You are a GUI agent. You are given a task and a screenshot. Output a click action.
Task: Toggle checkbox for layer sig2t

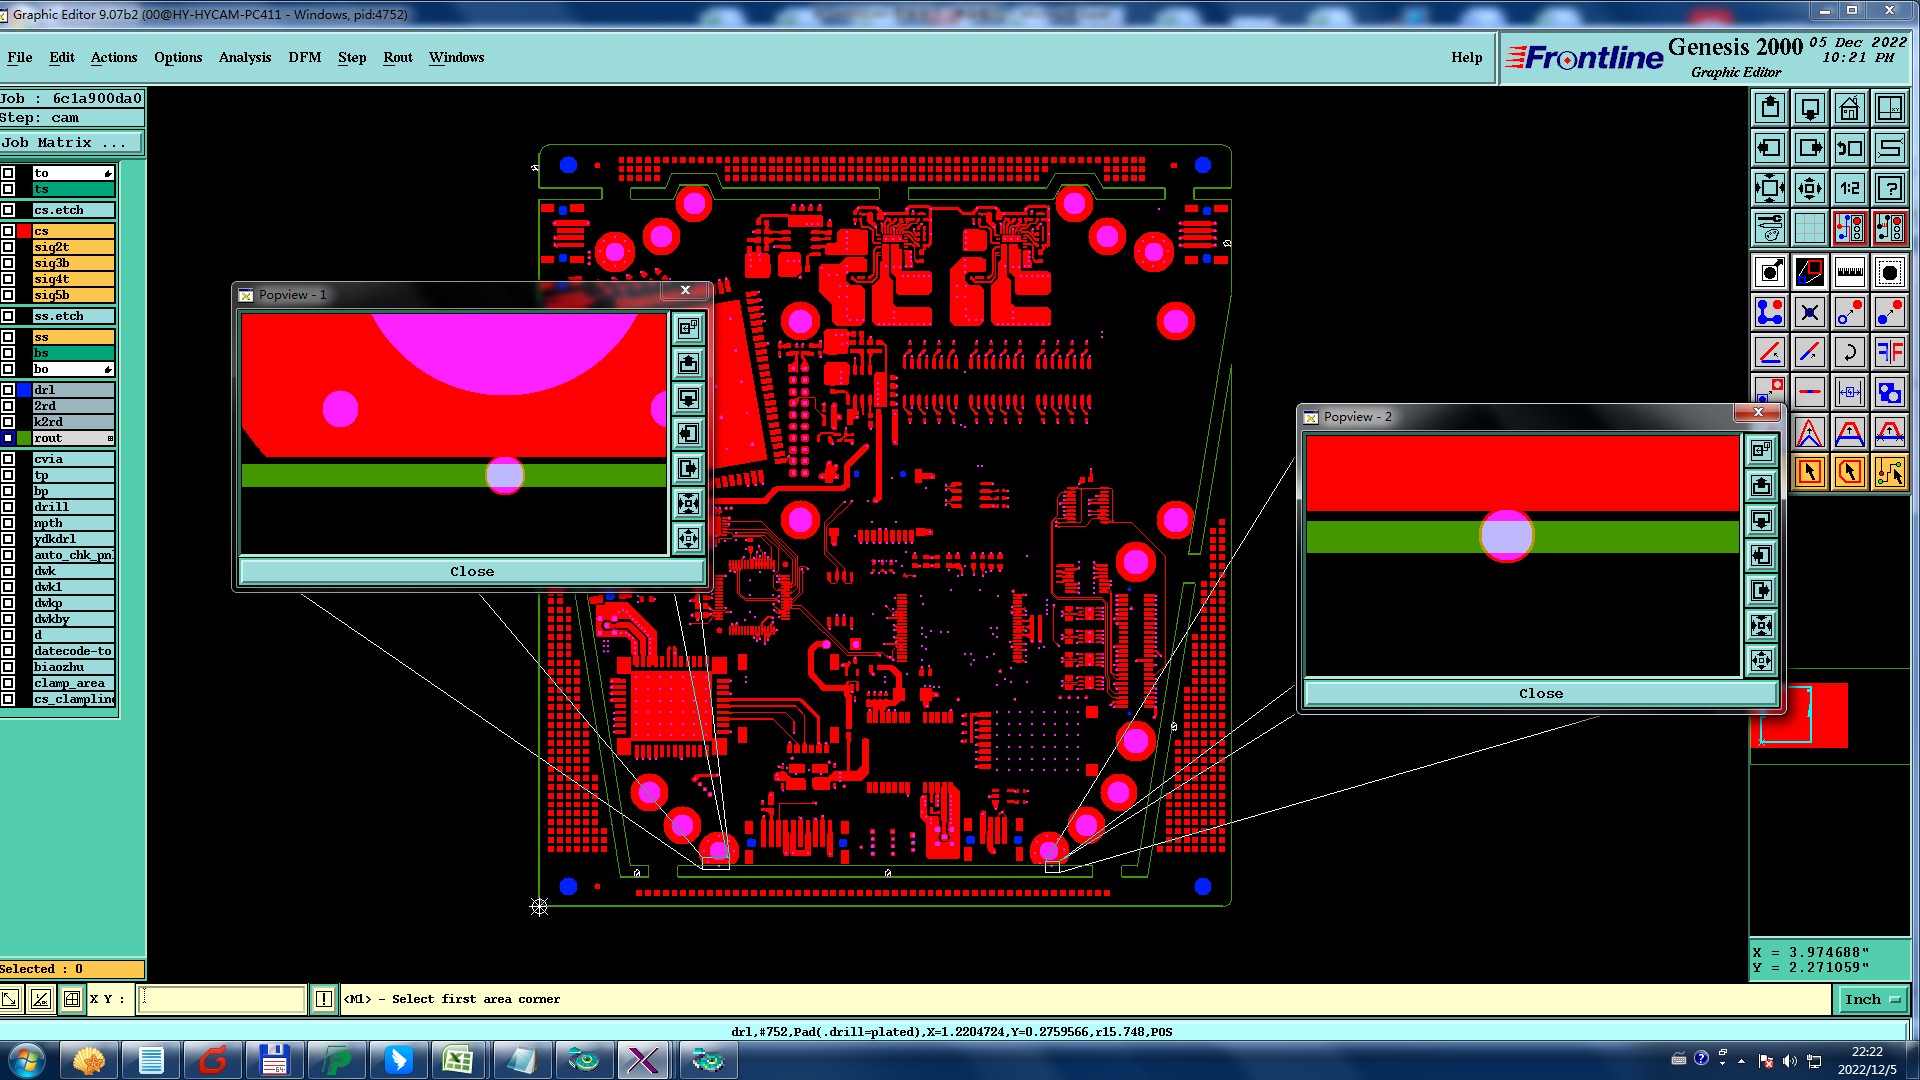point(8,247)
